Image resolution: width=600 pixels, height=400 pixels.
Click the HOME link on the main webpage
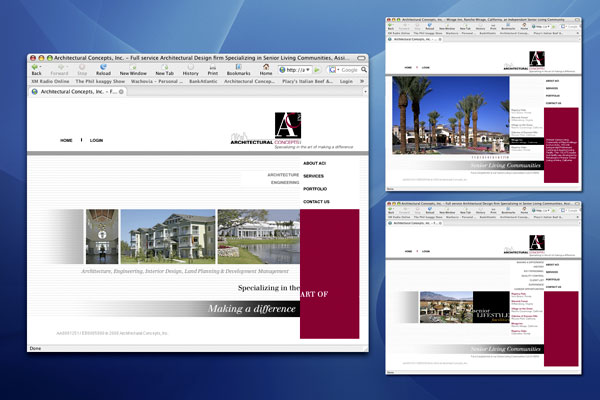pos(66,140)
